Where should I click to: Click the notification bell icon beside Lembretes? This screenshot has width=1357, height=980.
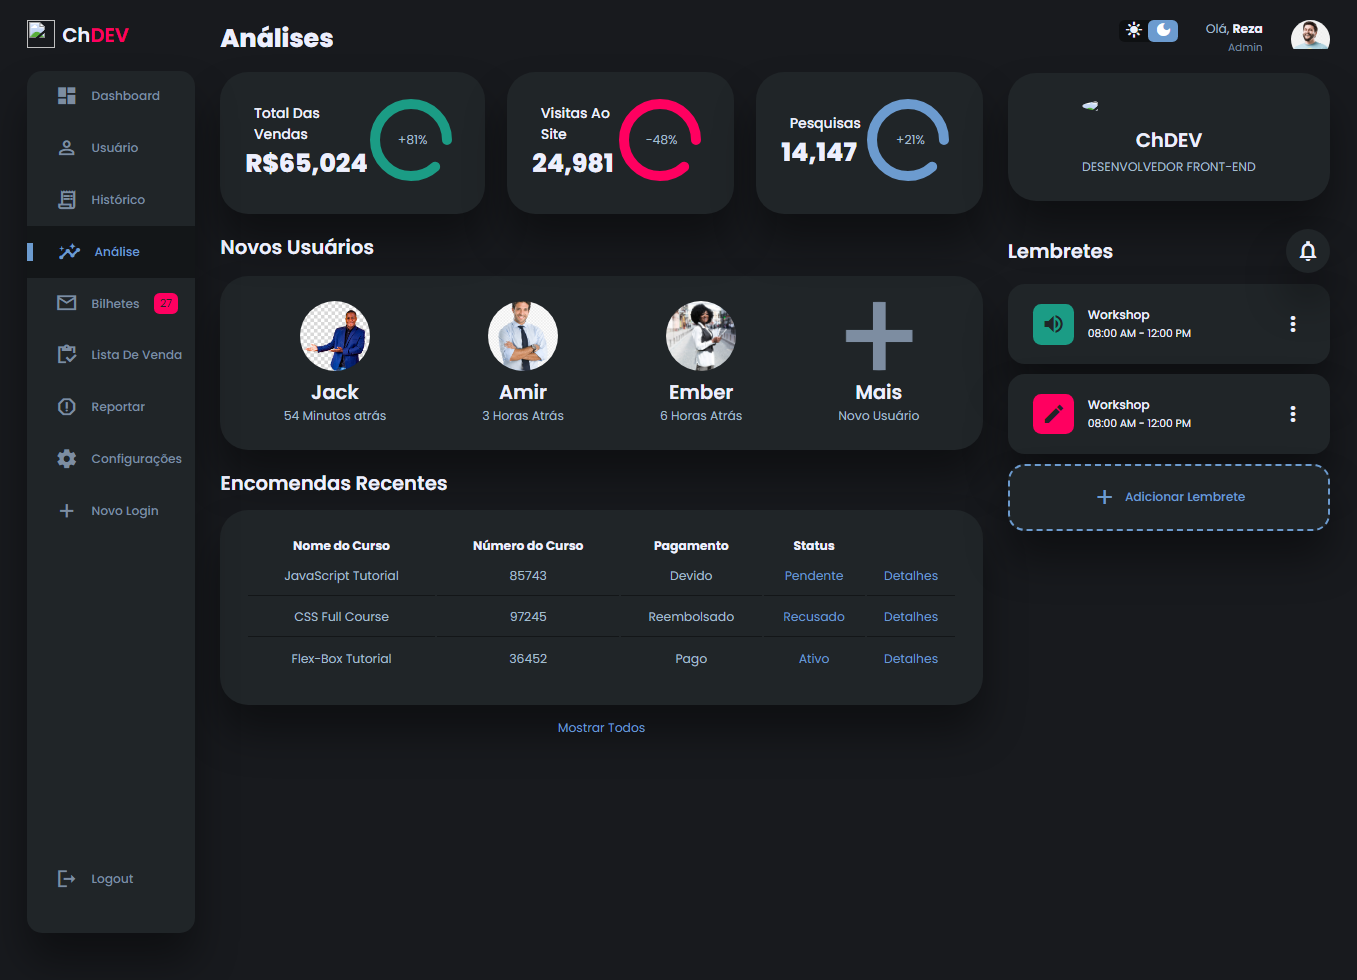pos(1307,251)
